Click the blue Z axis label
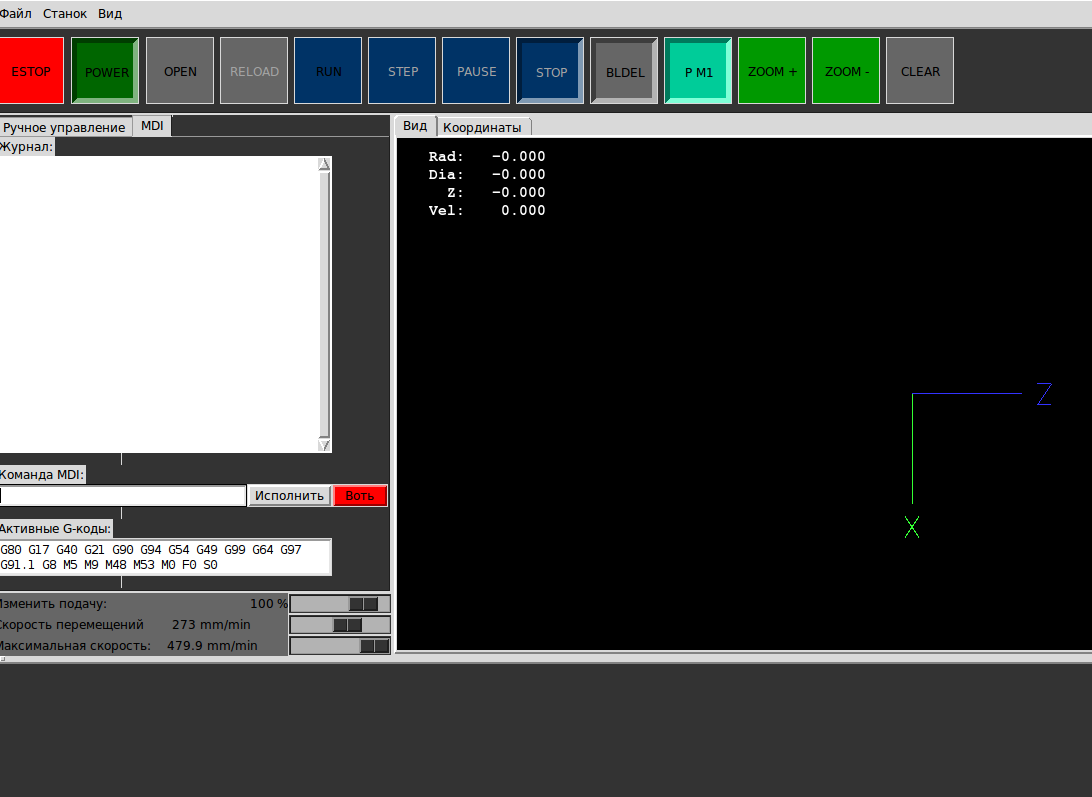This screenshot has height=797, width=1092. point(1044,394)
